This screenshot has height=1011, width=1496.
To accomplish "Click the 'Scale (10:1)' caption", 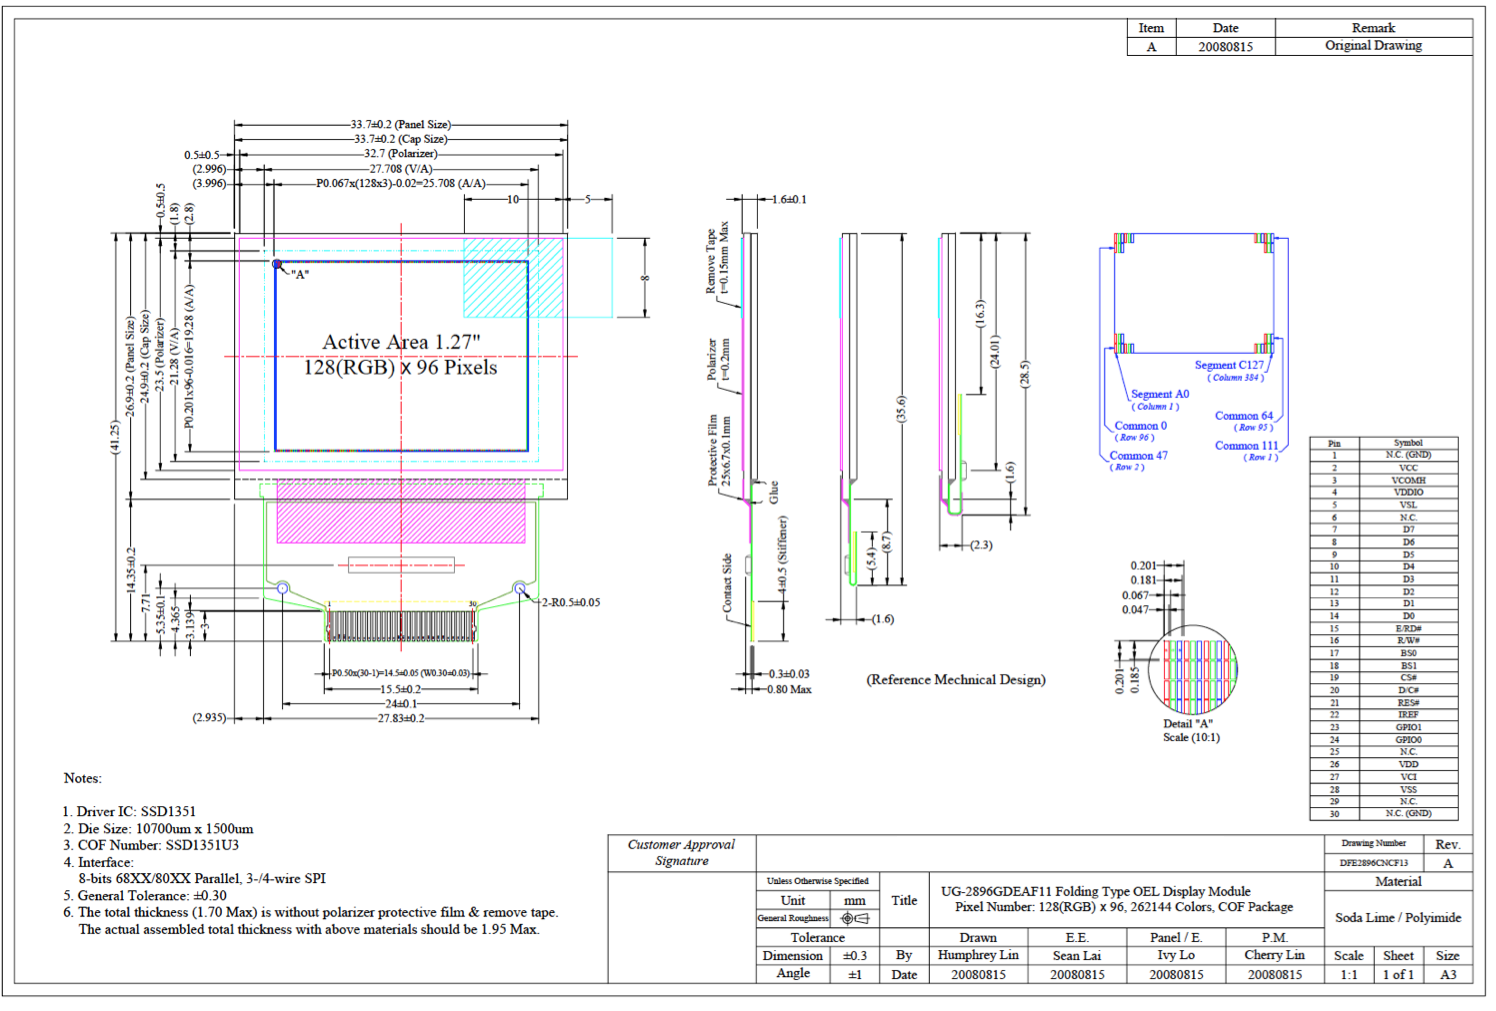I will [1191, 738].
